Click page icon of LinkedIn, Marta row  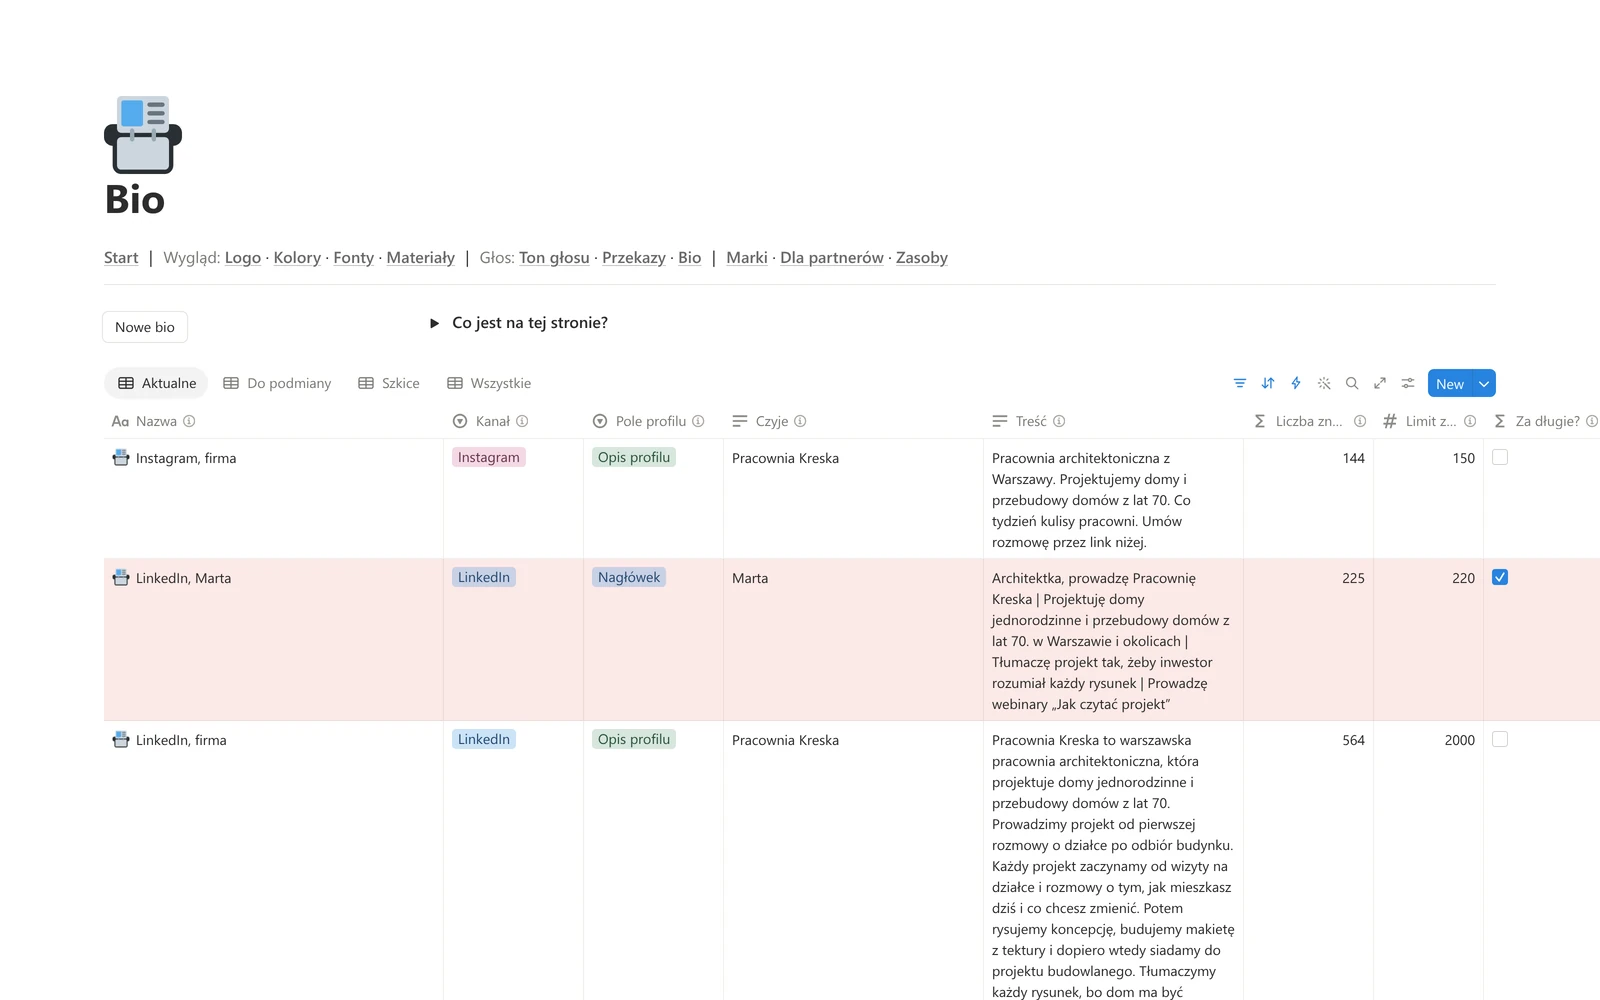click(x=121, y=578)
